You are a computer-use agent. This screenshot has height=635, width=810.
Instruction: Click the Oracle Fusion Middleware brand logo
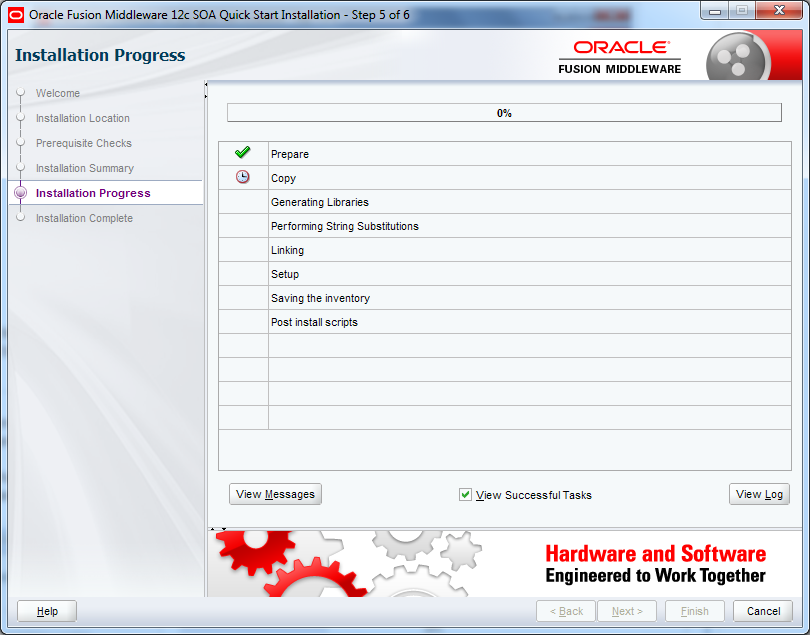tap(619, 57)
